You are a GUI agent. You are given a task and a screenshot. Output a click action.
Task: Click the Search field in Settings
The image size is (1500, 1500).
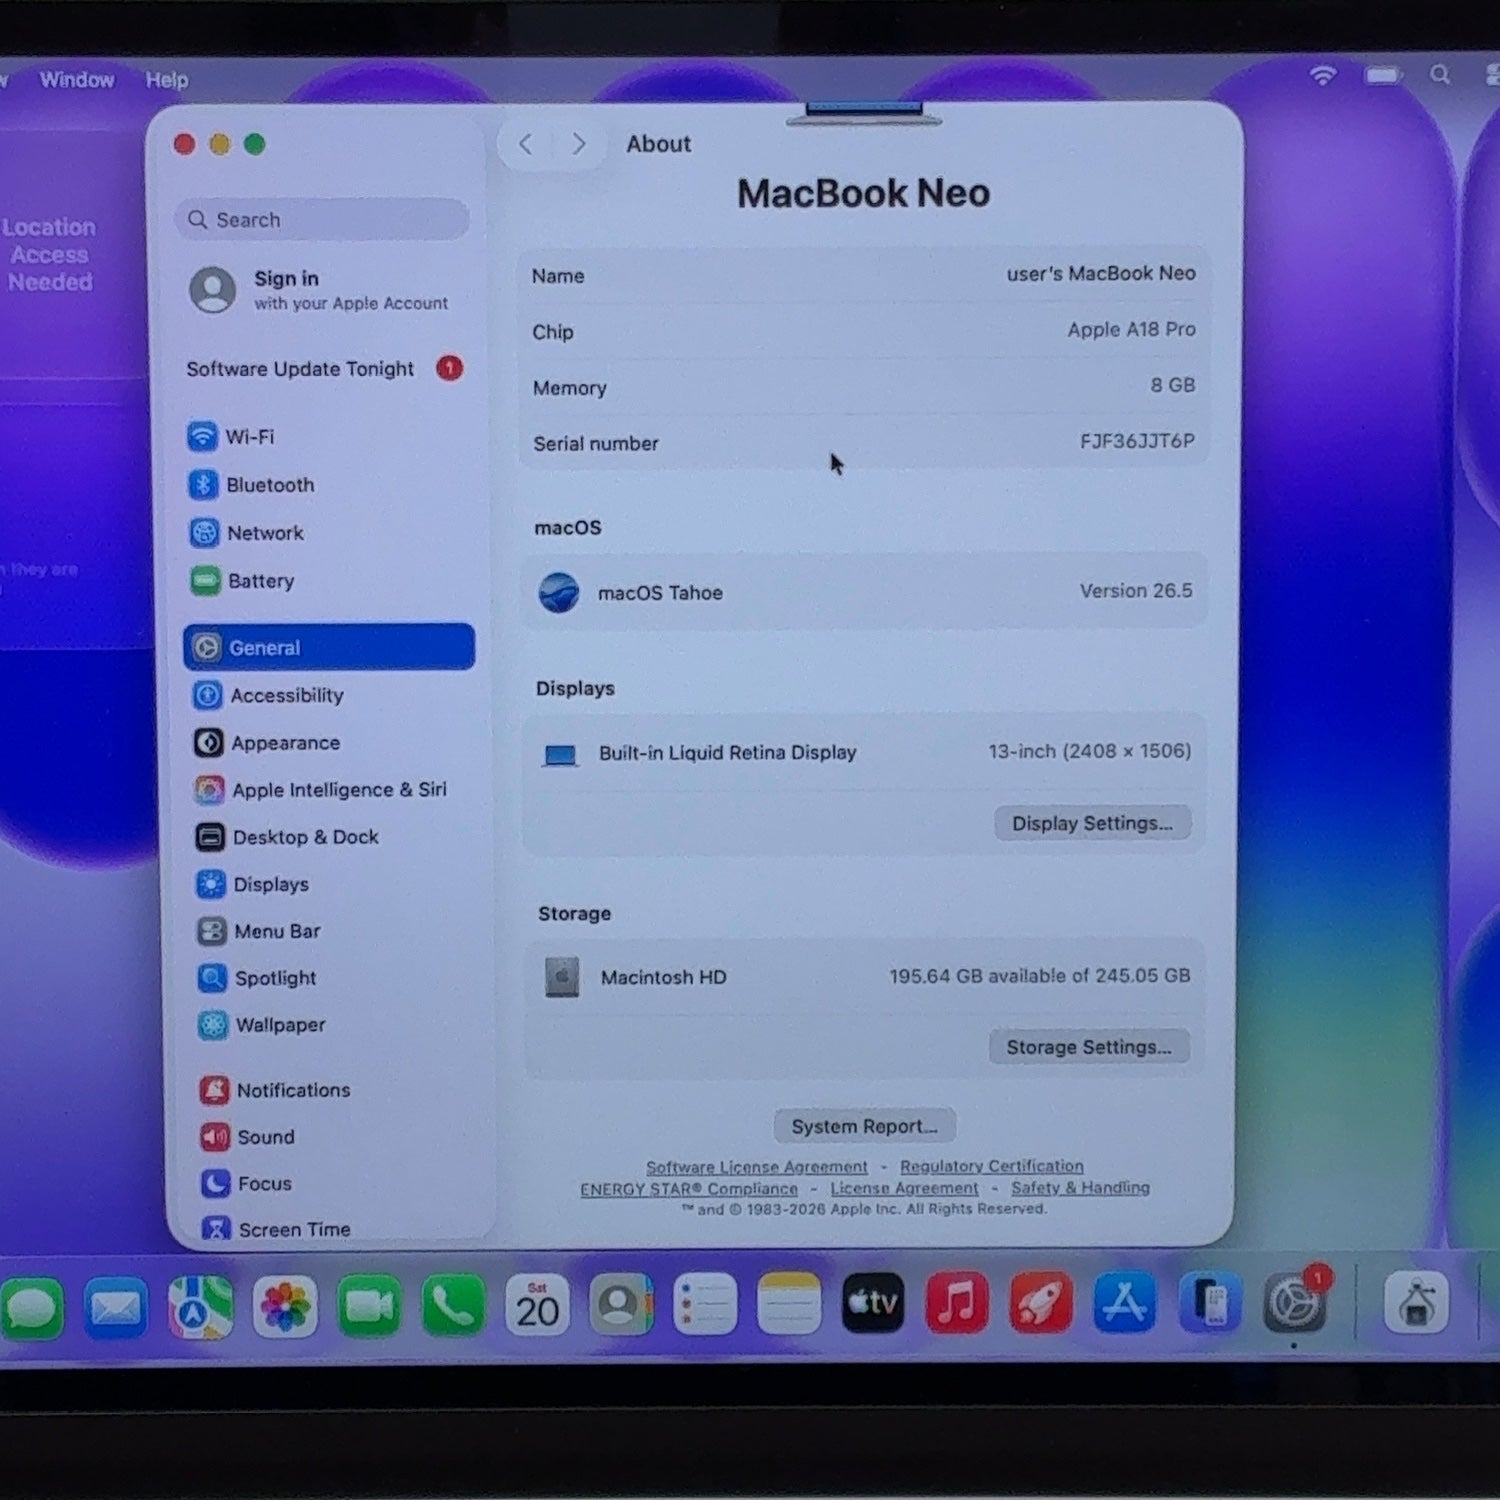(322, 220)
